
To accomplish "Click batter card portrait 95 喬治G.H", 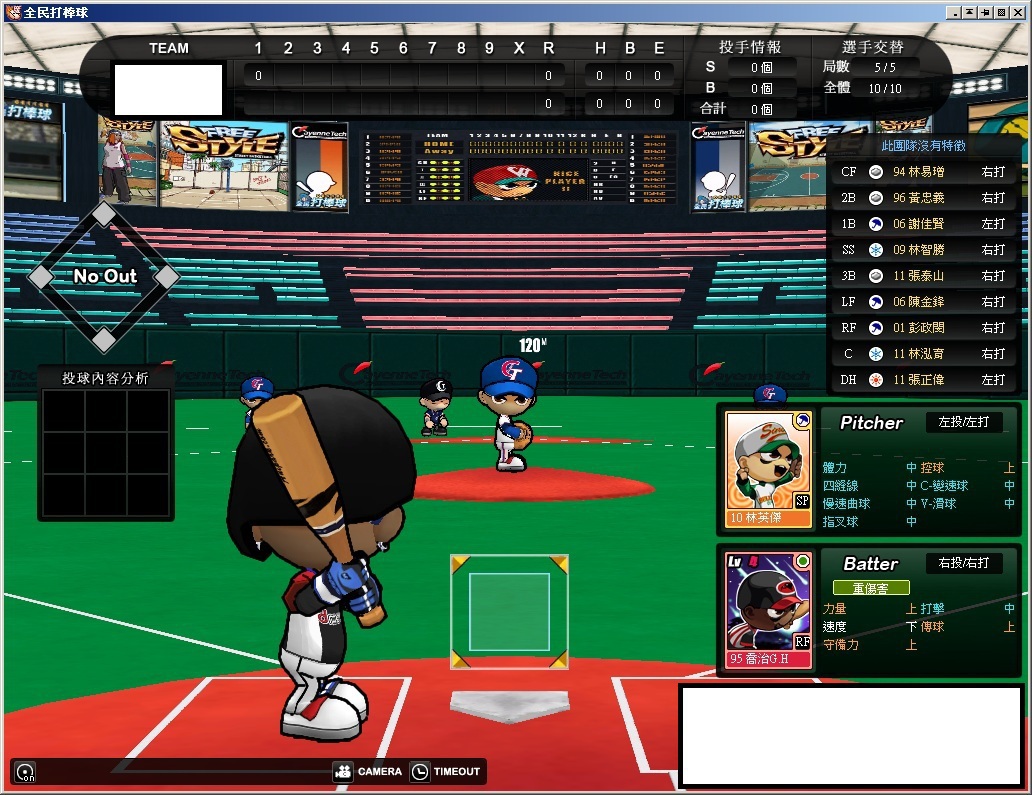I will tap(768, 610).
